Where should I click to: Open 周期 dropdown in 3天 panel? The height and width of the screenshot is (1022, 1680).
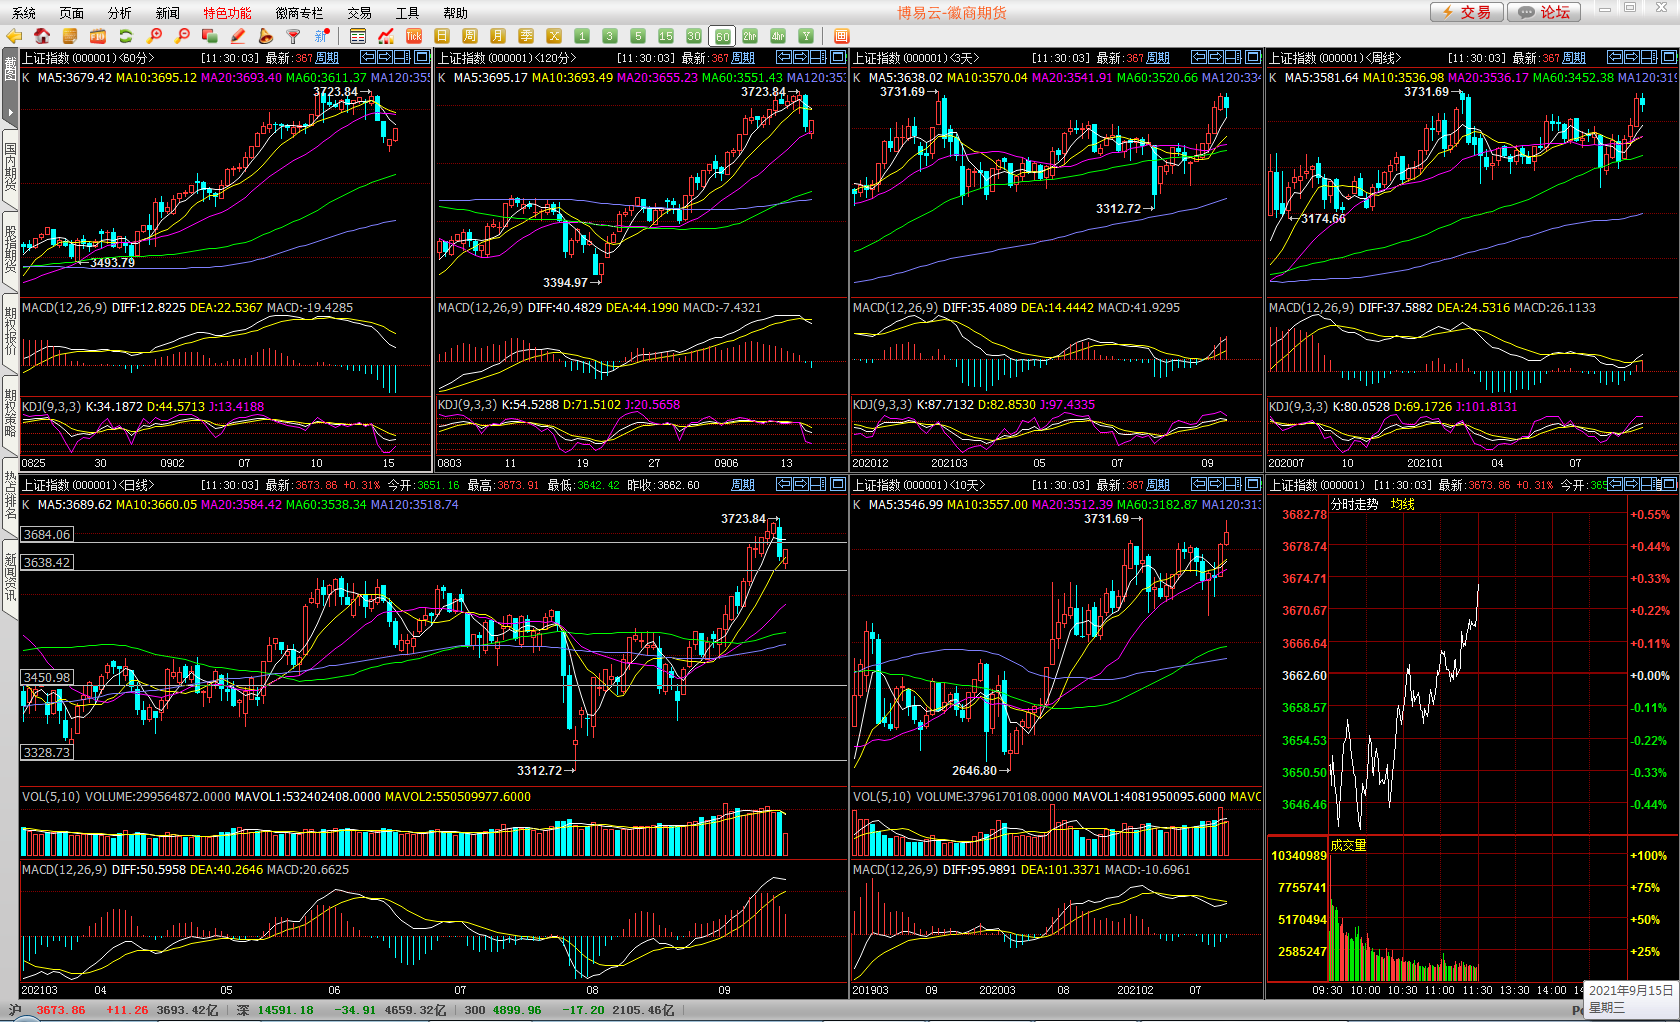click(x=1158, y=58)
